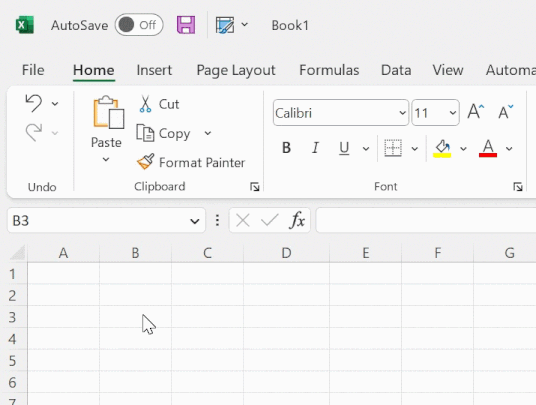Expand the Paste options arrow
Screen dimensions: 536x405
tap(106, 159)
